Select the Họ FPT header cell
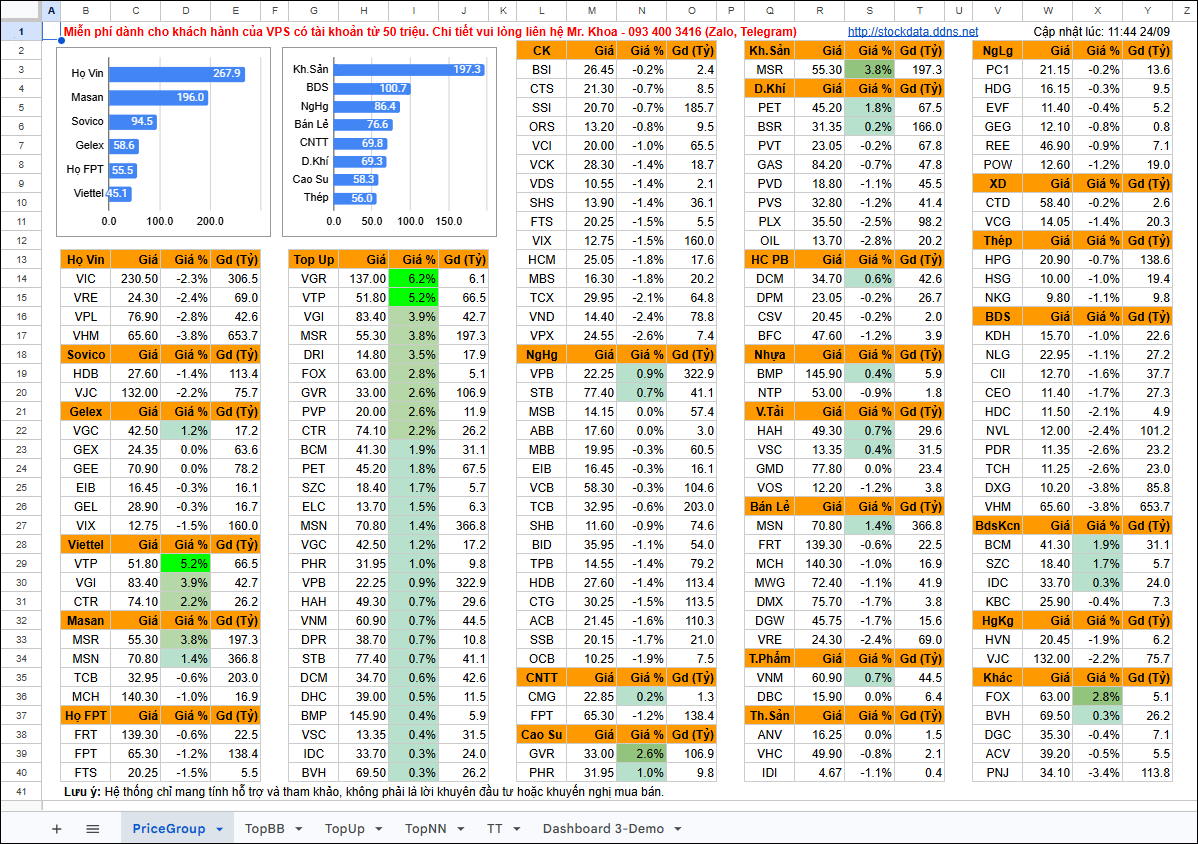This screenshot has width=1198, height=844. tap(86, 716)
